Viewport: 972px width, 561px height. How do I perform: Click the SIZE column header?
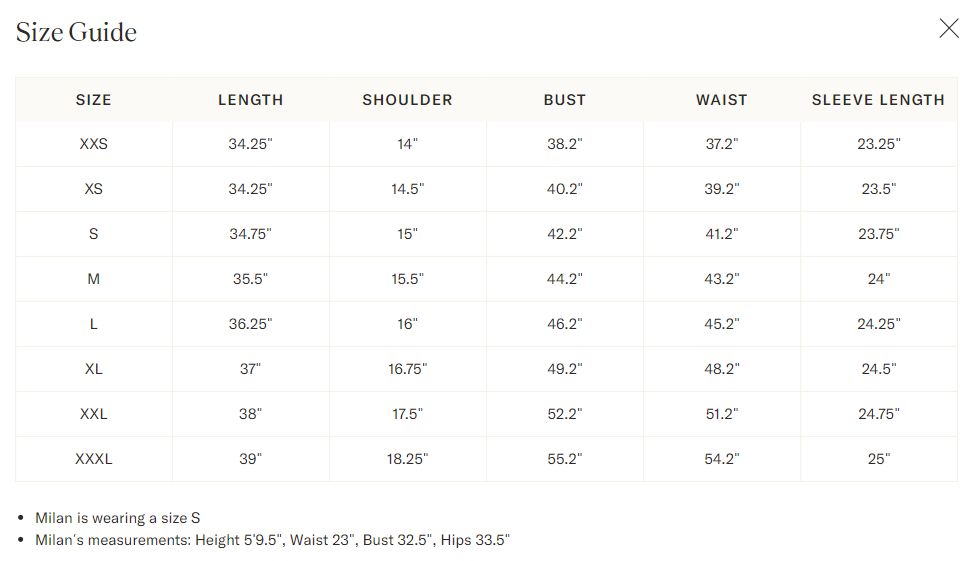coord(94,100)
